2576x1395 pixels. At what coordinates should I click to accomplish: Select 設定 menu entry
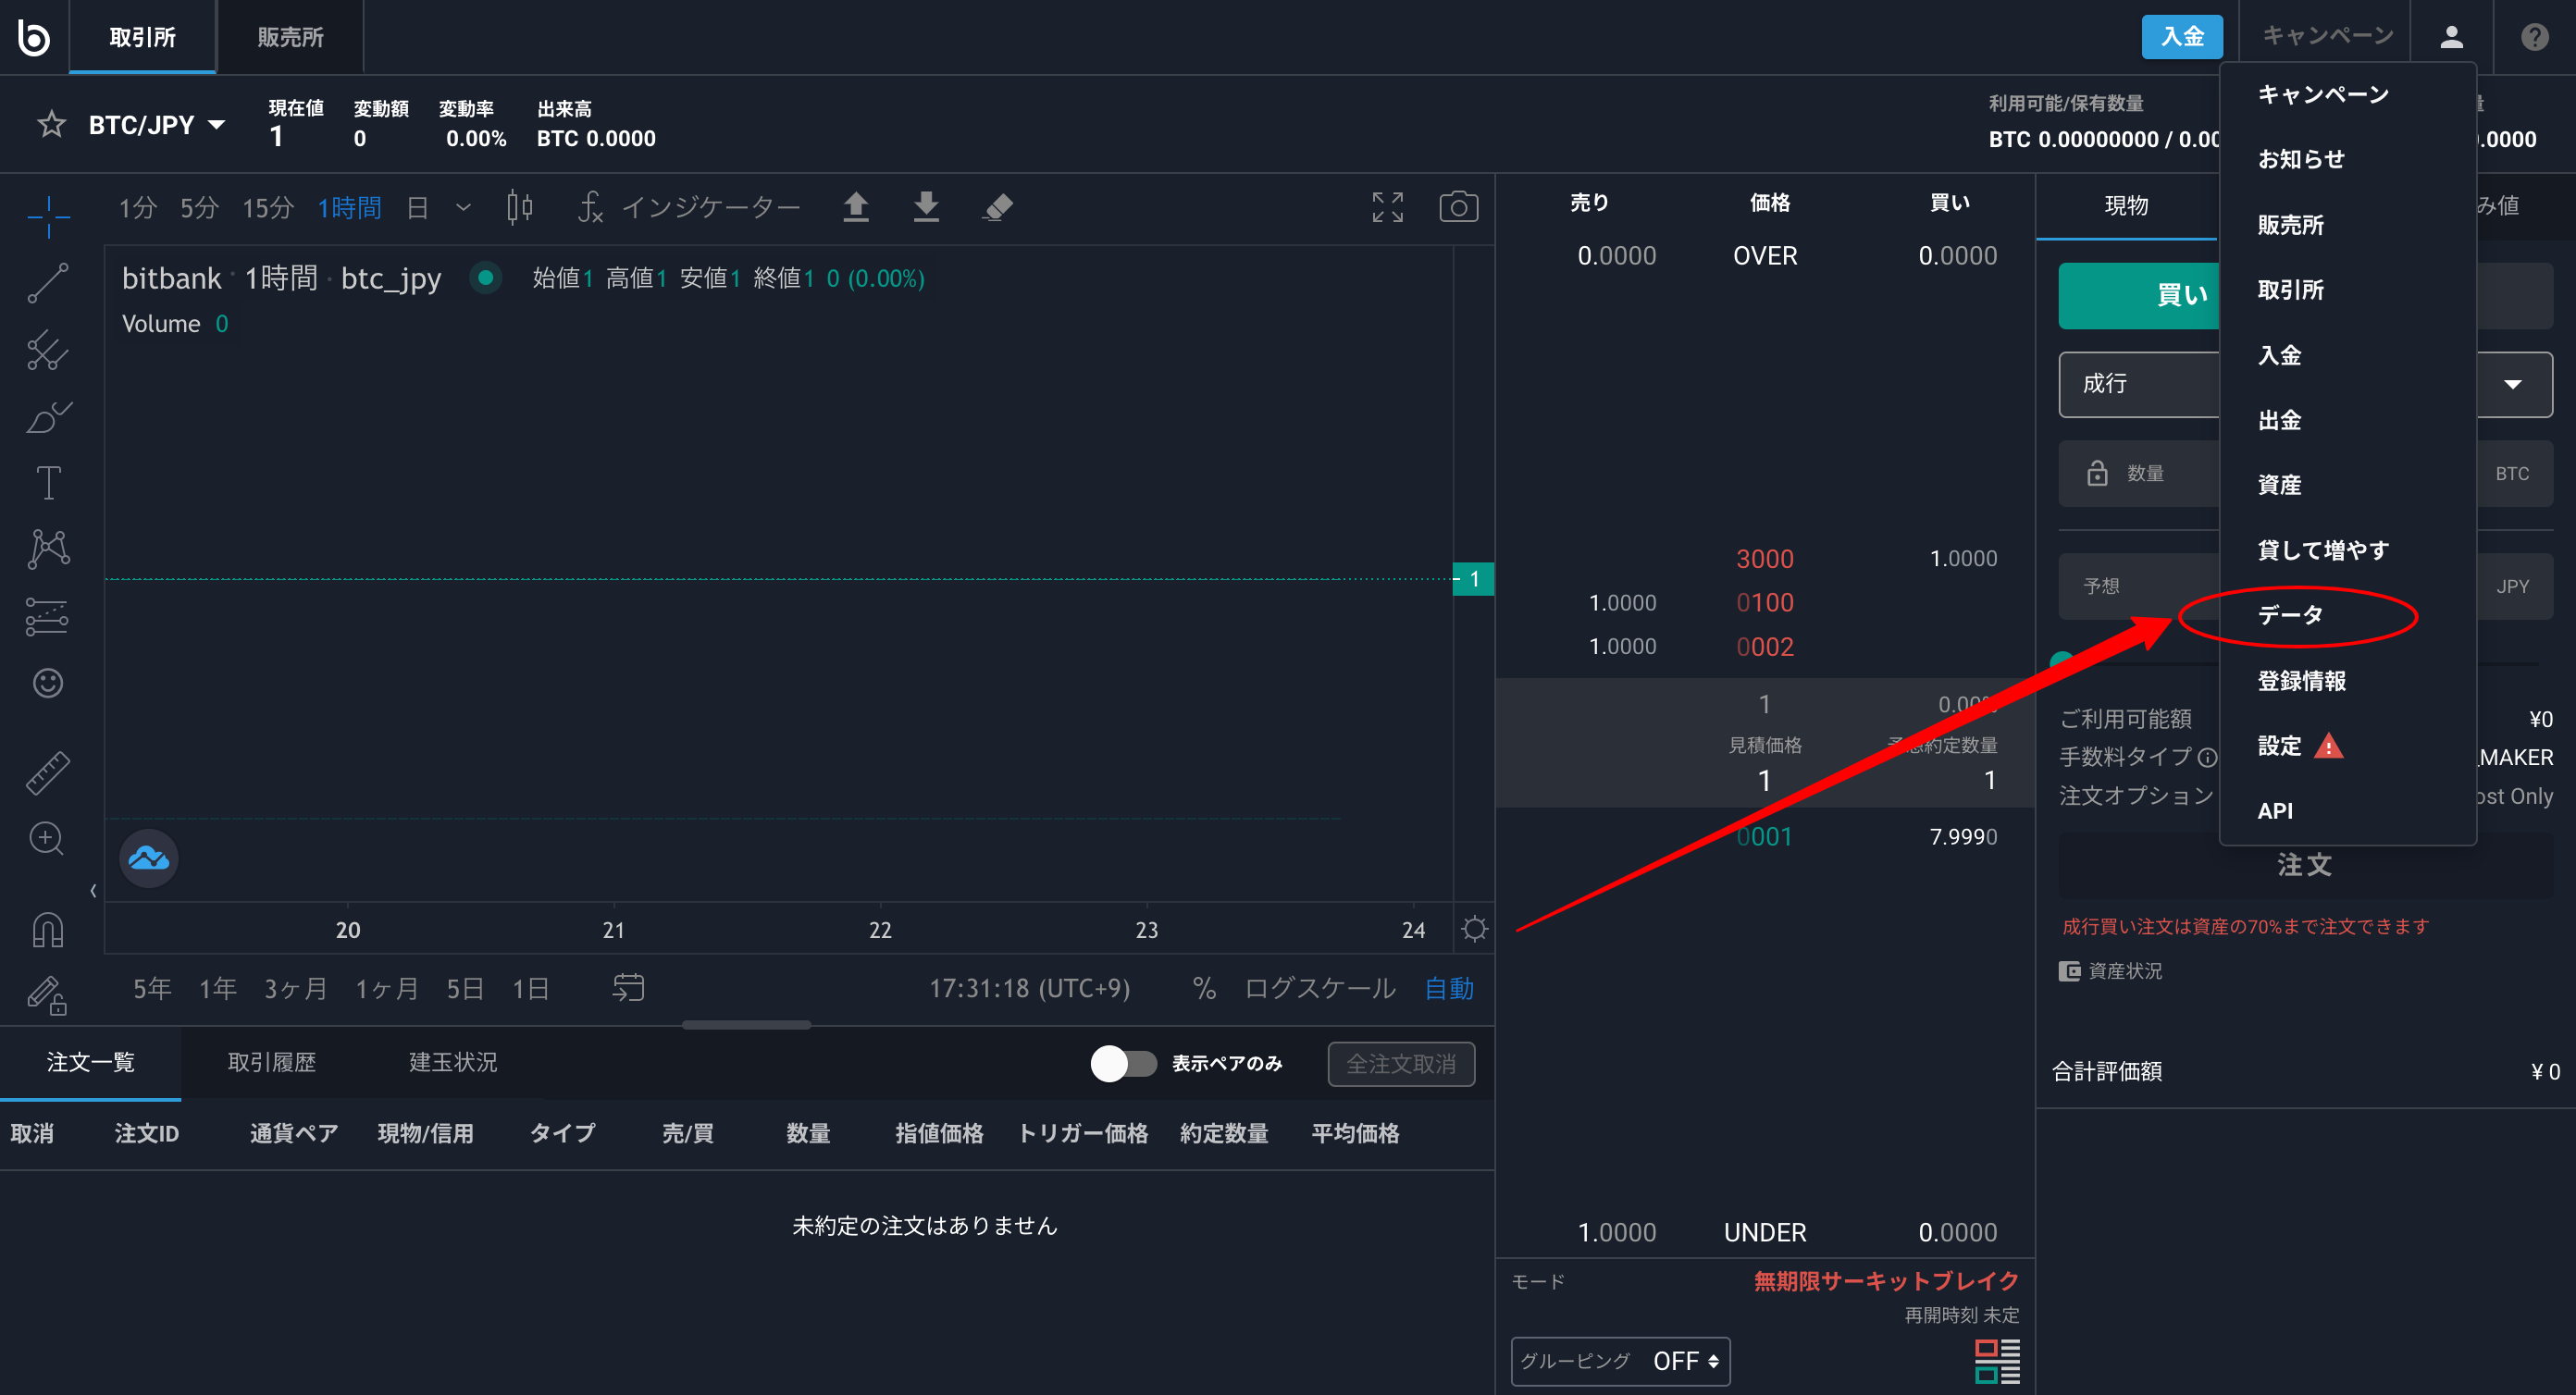2279,746
